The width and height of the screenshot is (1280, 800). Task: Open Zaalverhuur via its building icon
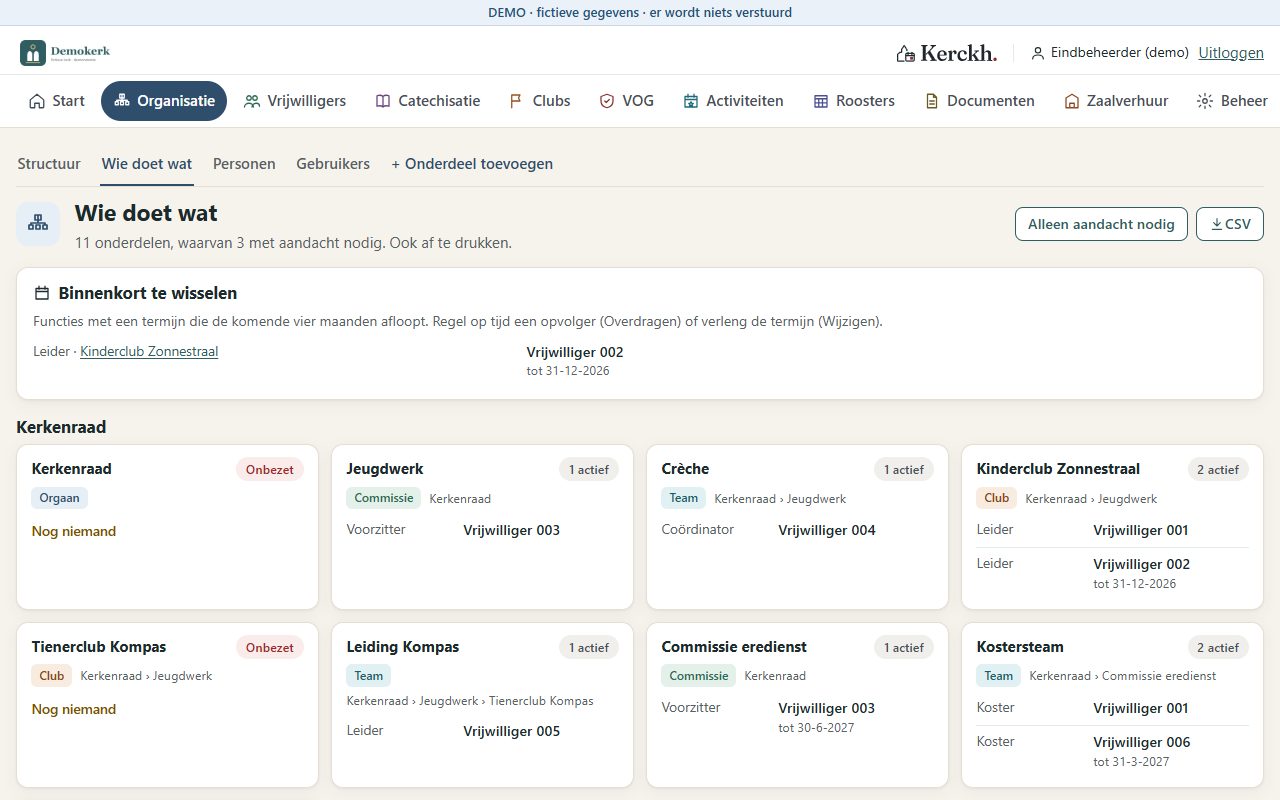point(1072,101)
